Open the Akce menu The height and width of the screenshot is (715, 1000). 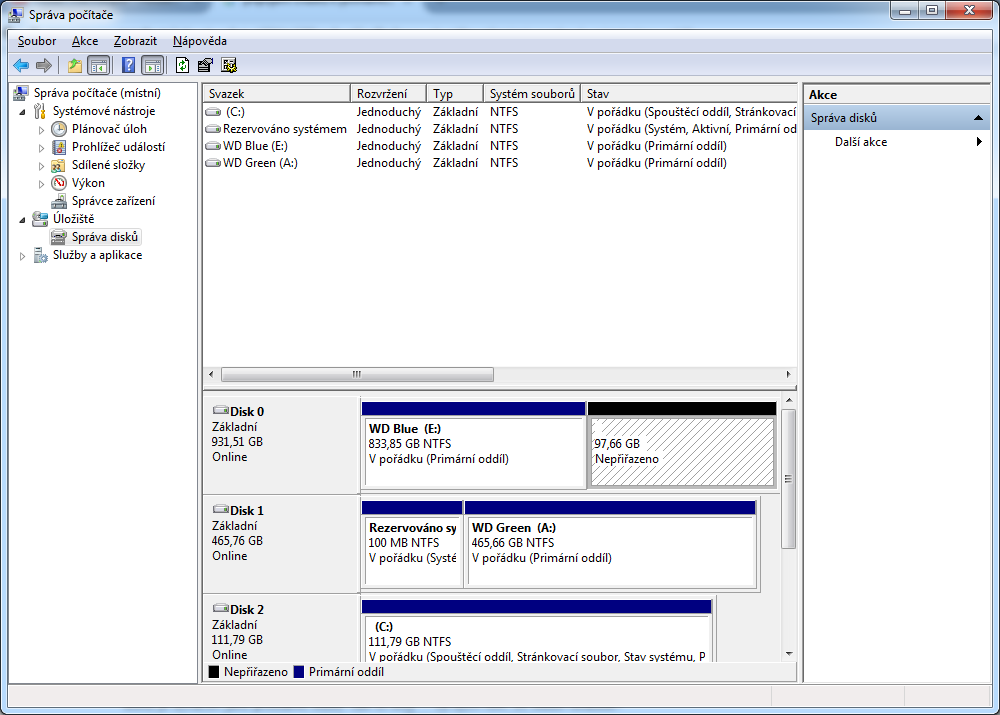point(85,41)
